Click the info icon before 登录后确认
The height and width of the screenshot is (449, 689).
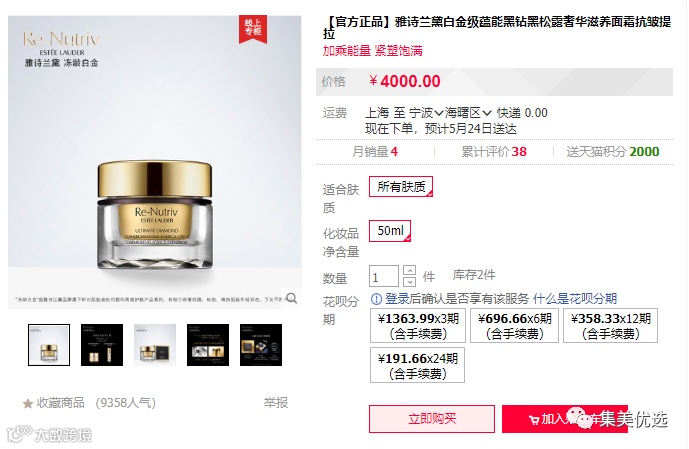376,299
